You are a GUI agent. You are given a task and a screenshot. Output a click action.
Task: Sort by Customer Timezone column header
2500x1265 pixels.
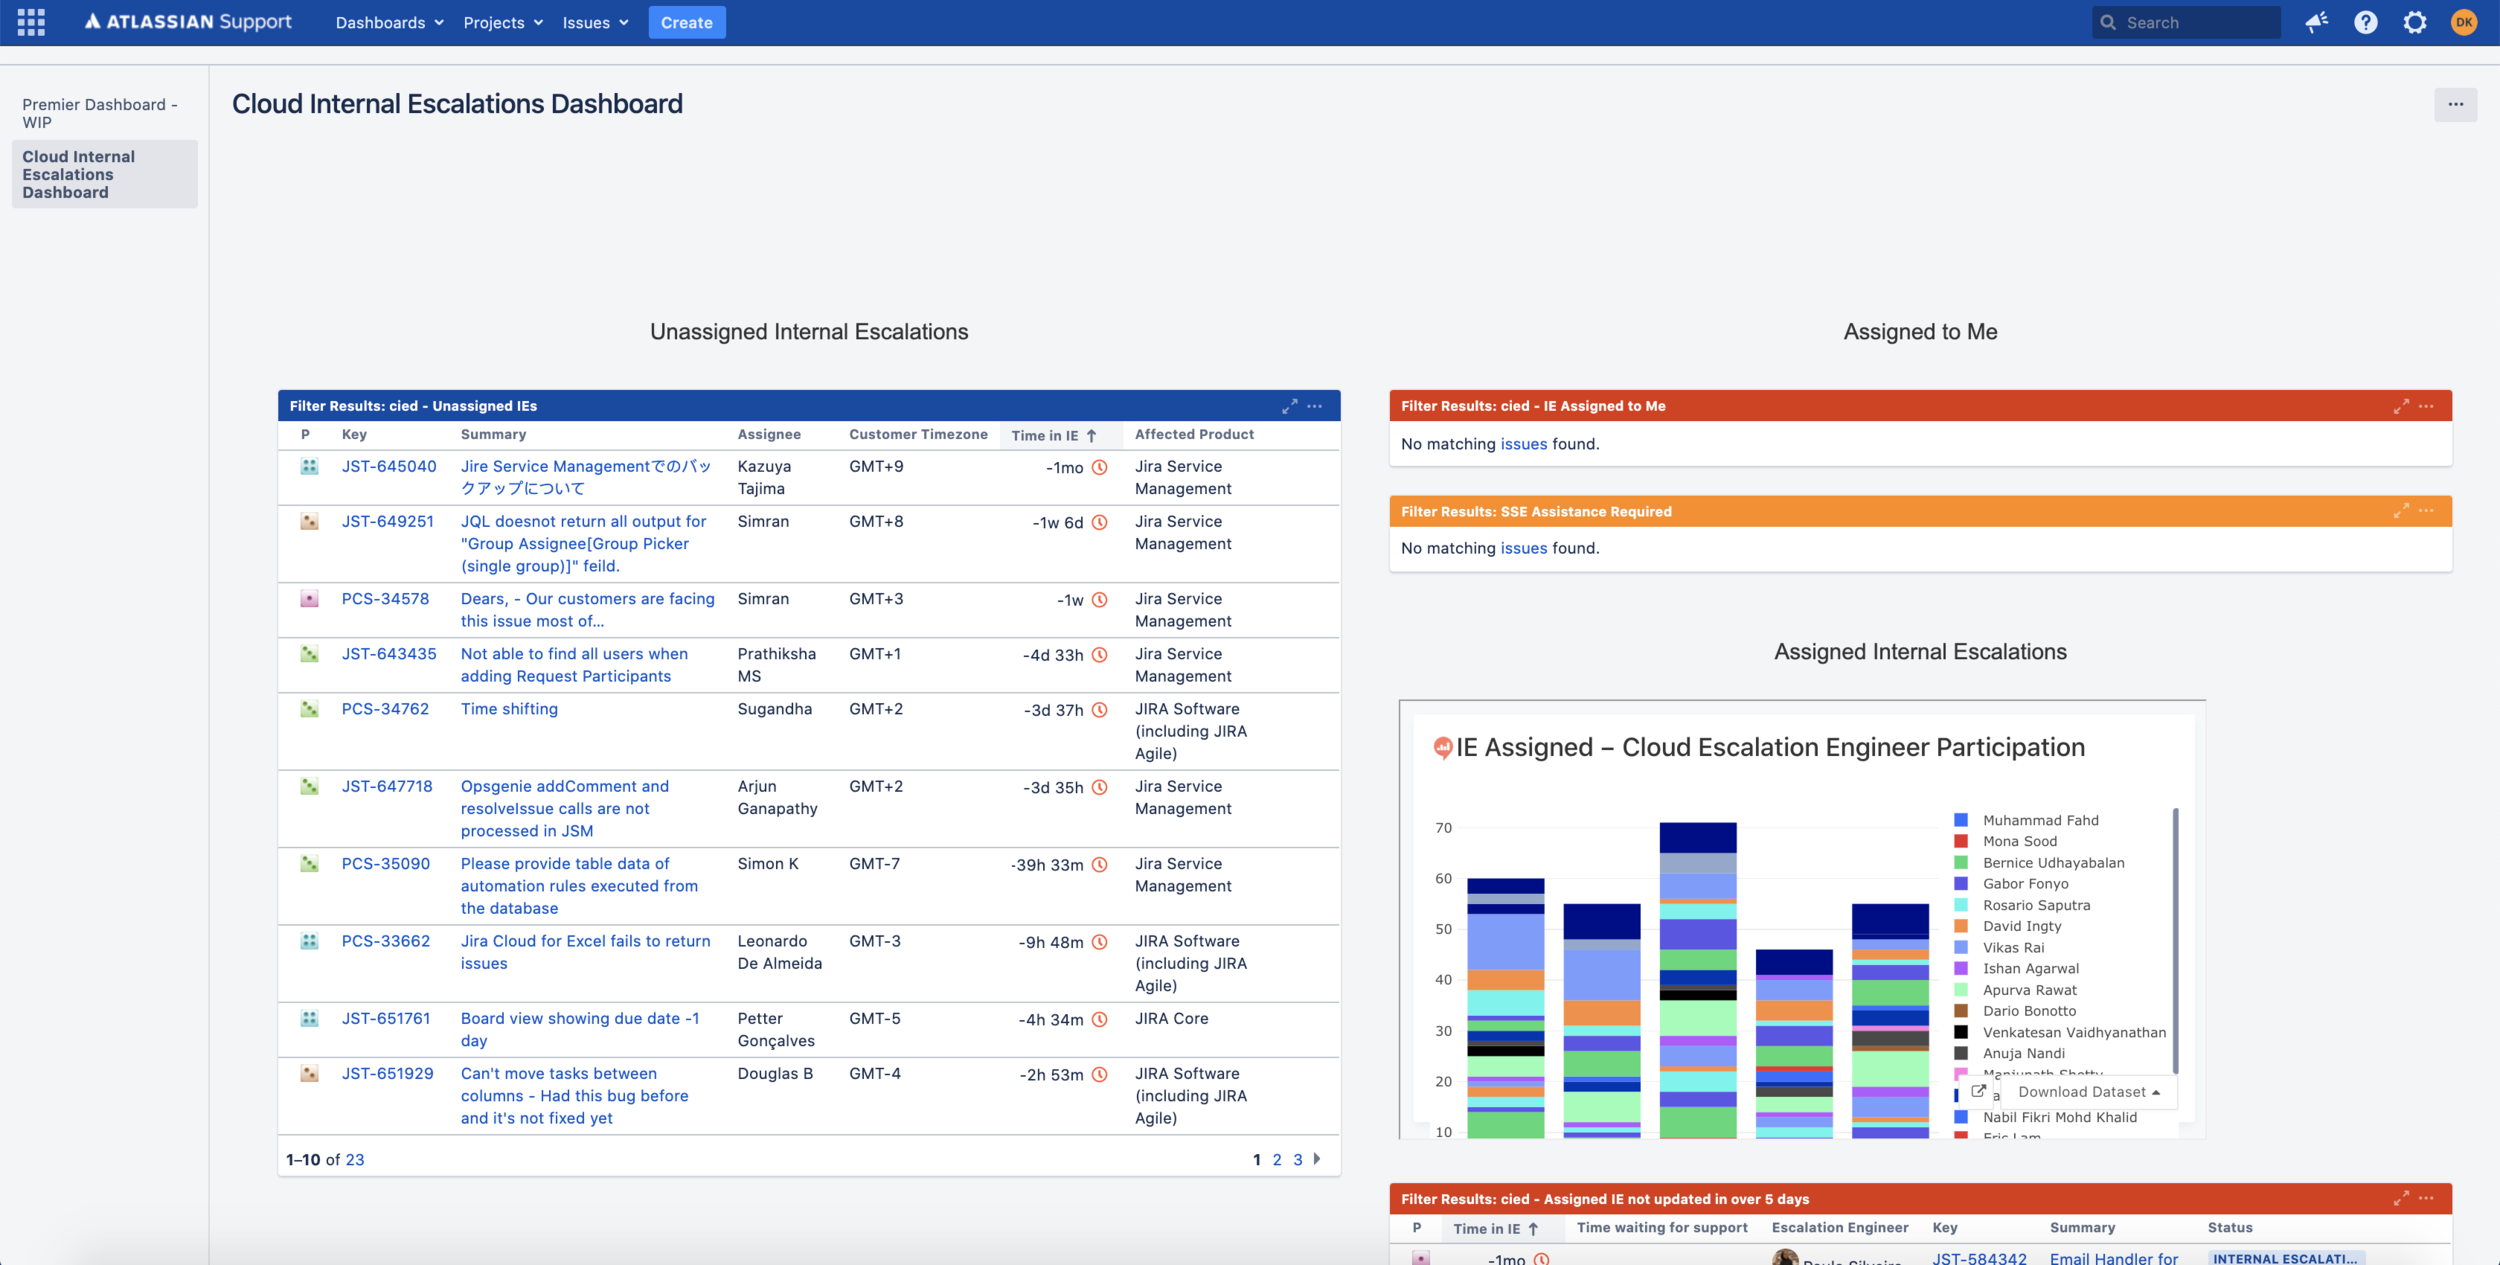coord(918,434)
